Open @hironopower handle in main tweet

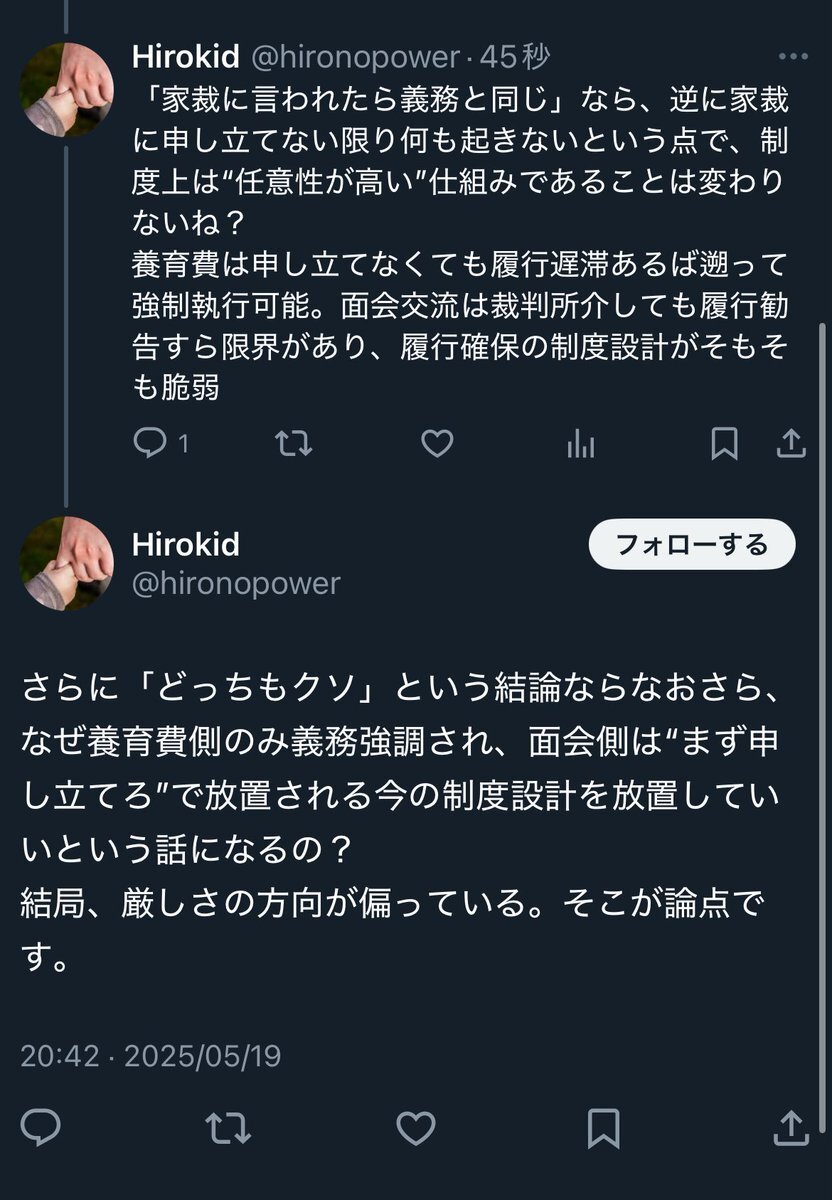(236, 583)
